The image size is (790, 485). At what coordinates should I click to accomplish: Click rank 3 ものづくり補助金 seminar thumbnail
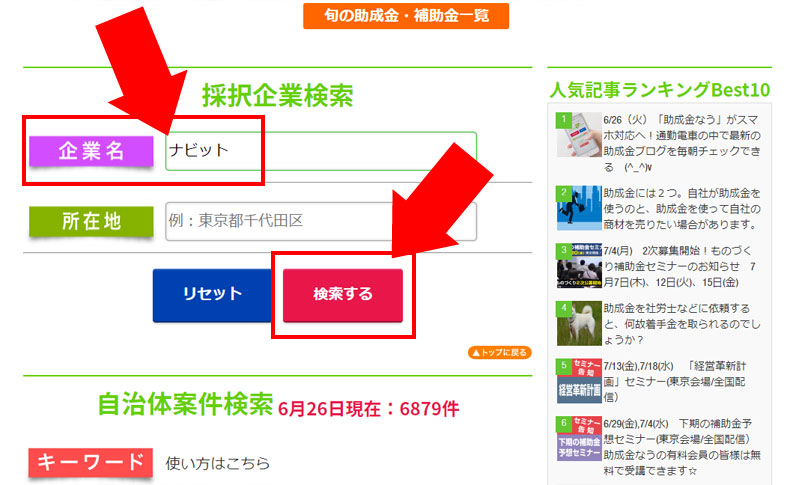(x=578, y=266)
